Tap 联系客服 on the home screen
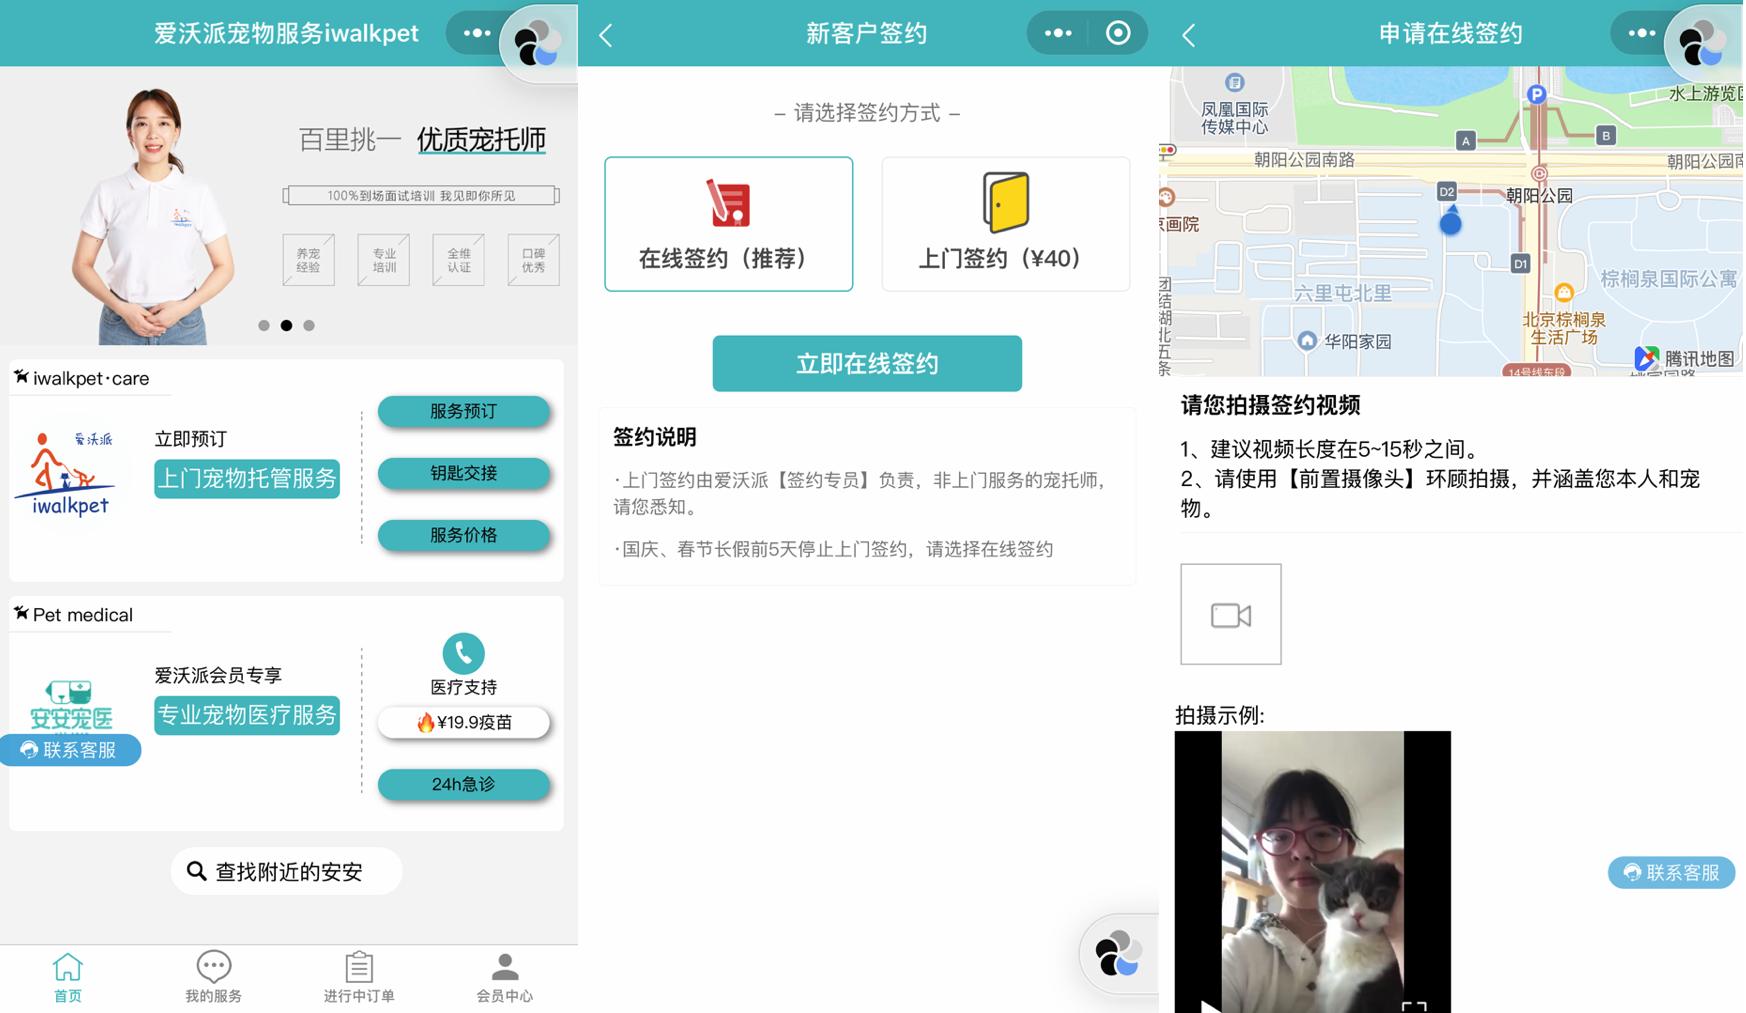 click(70, 750)
